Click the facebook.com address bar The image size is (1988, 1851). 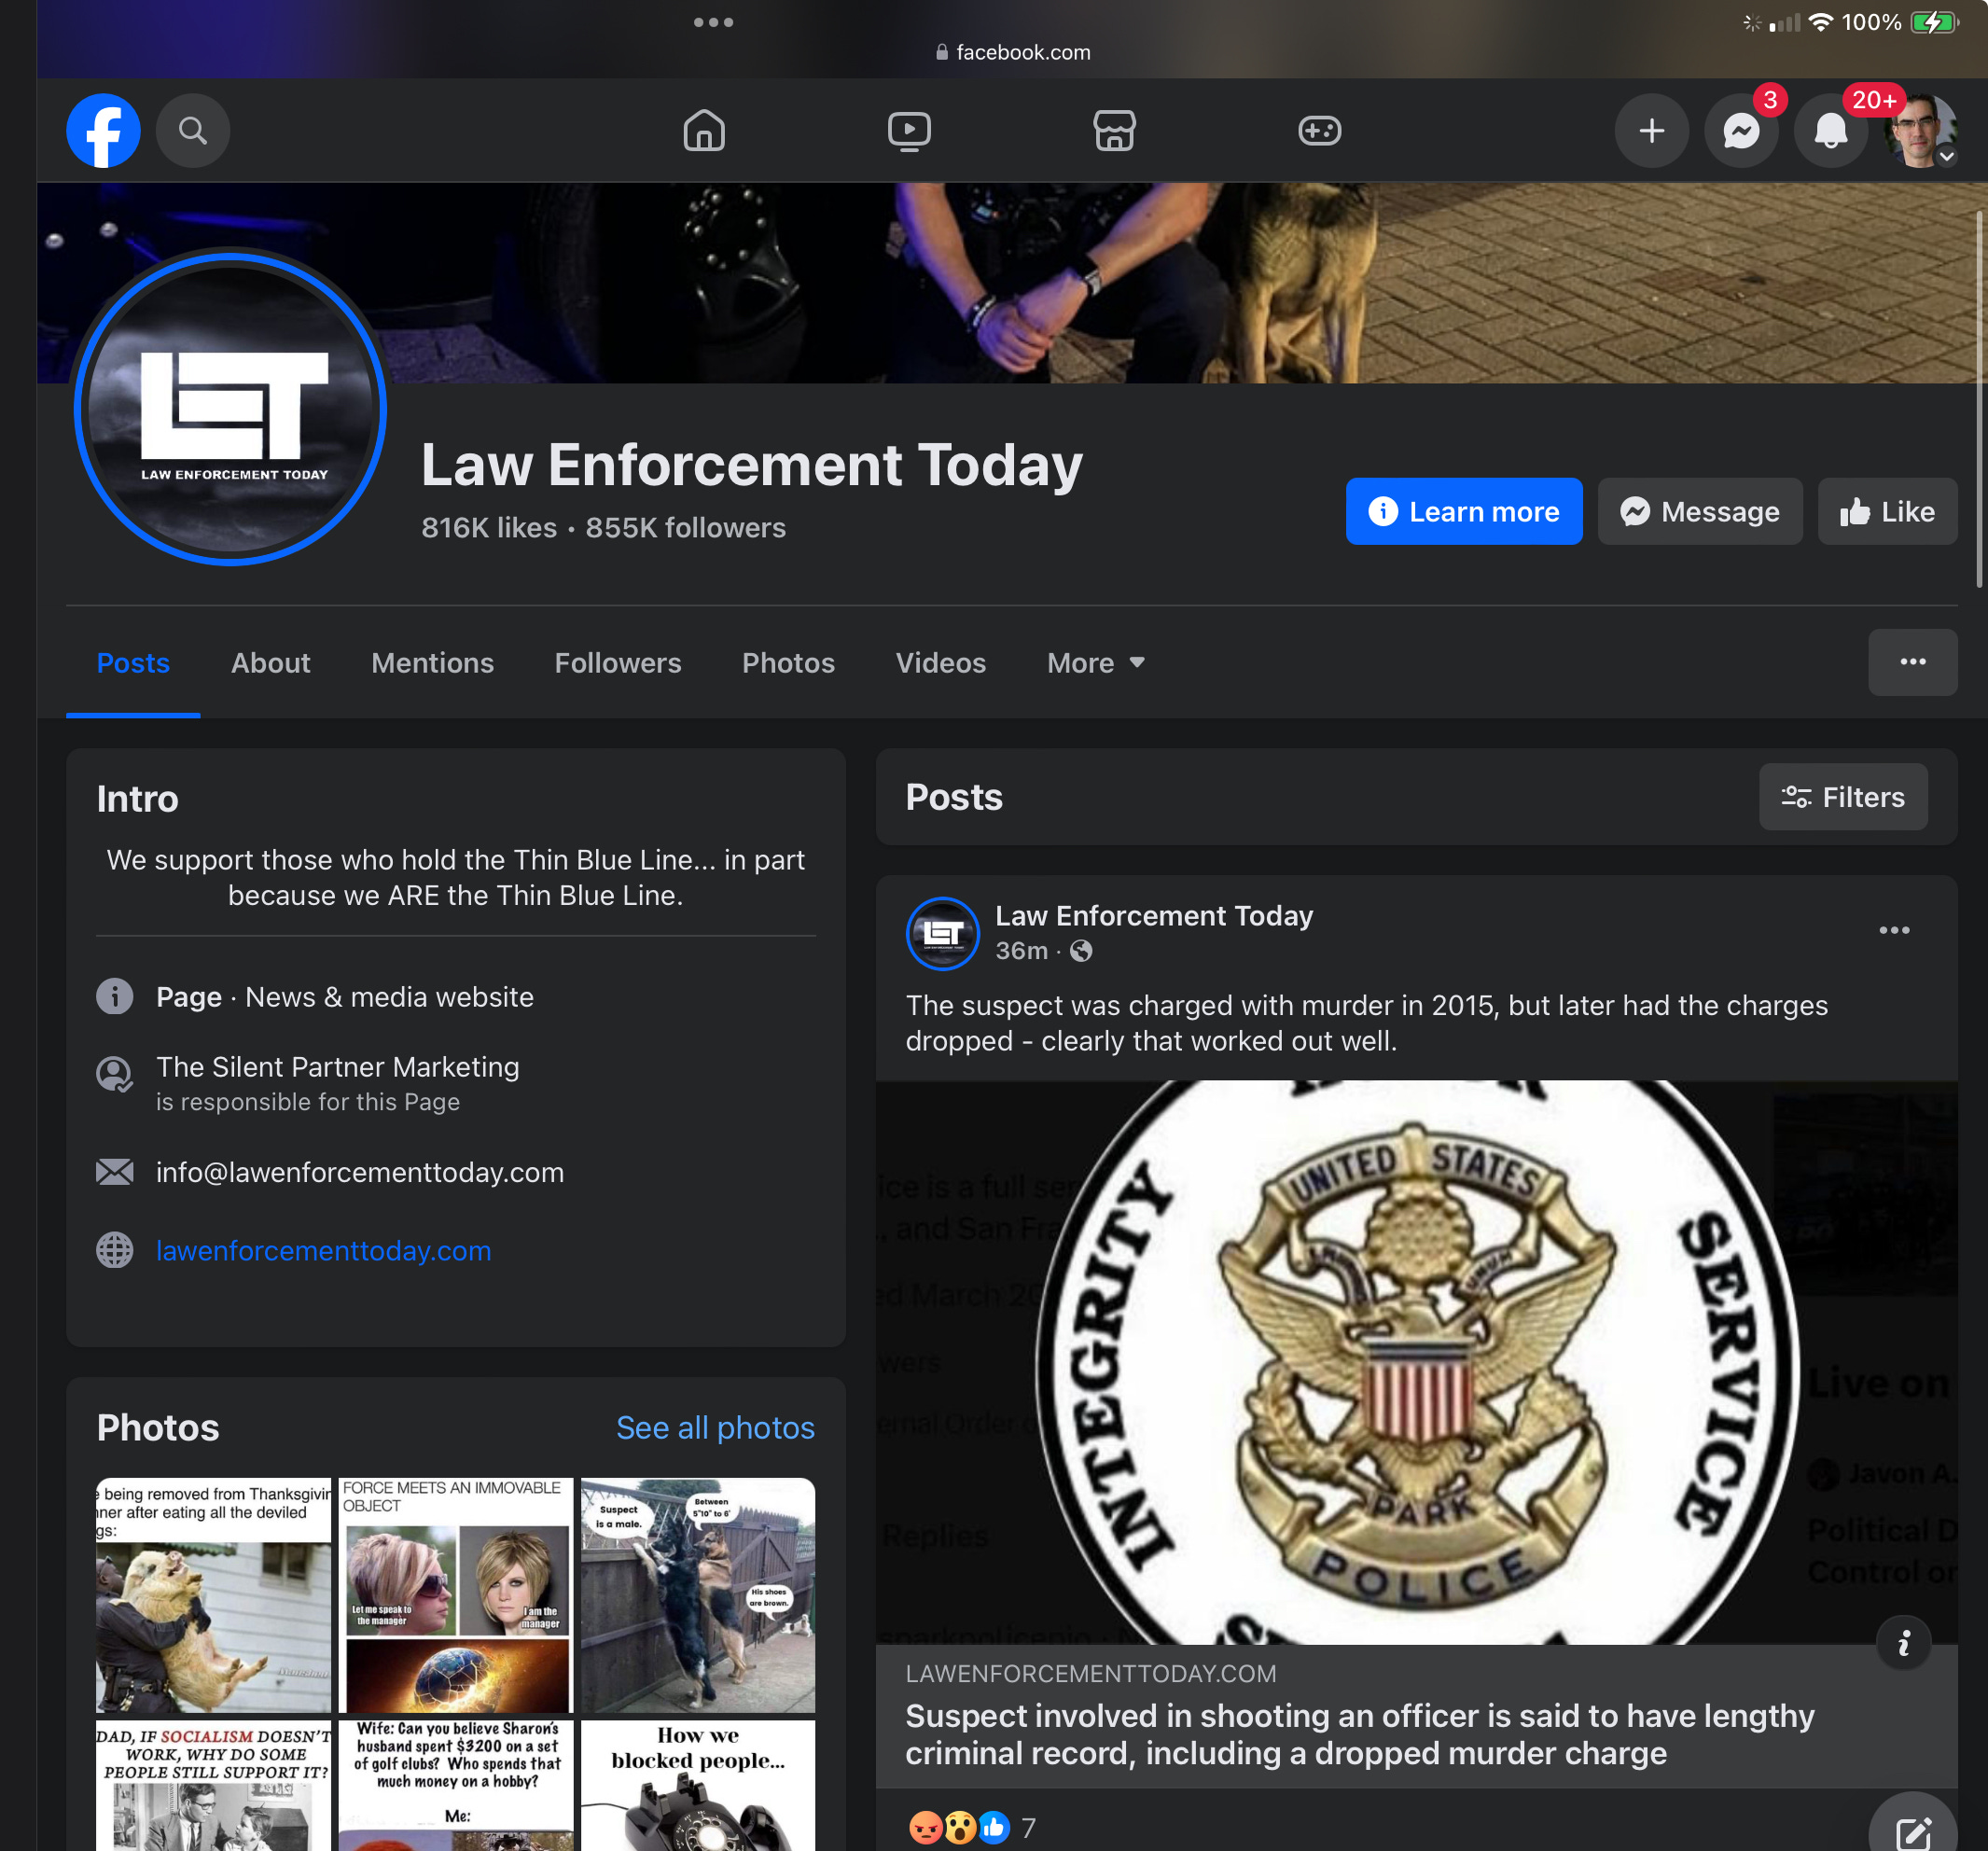coord(1012,52)
